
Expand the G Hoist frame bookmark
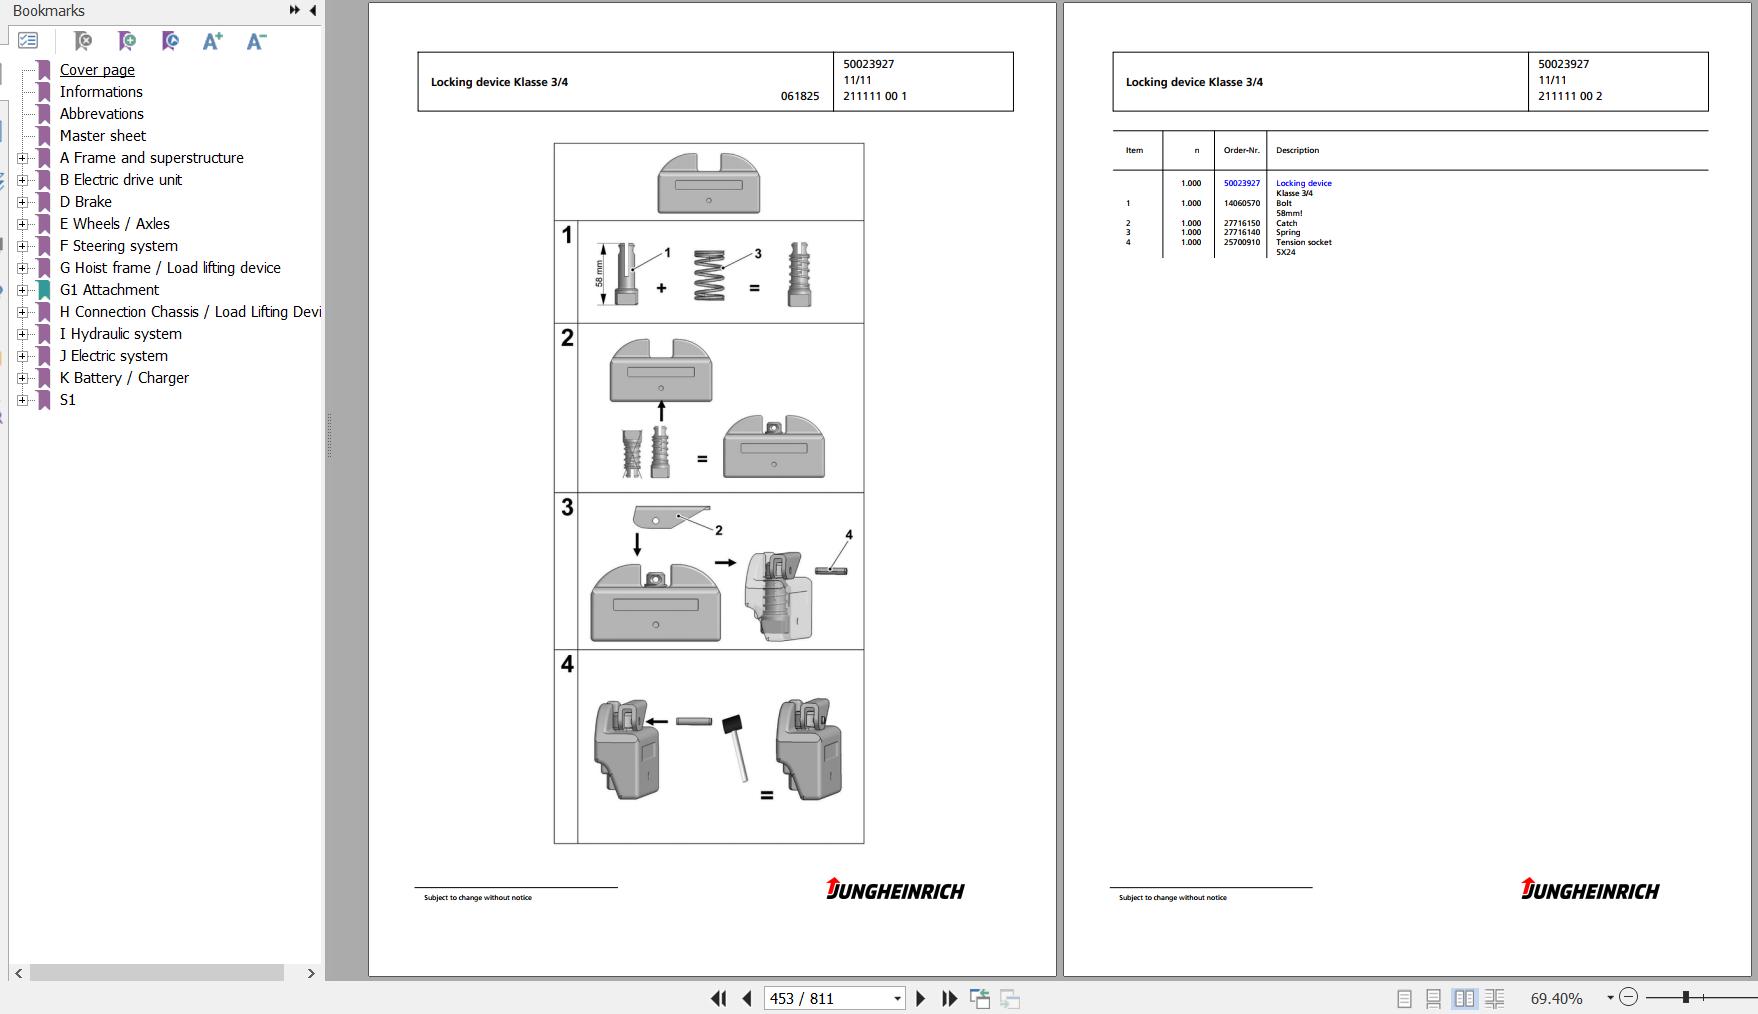pyautogui.click(x=23, y=268)
